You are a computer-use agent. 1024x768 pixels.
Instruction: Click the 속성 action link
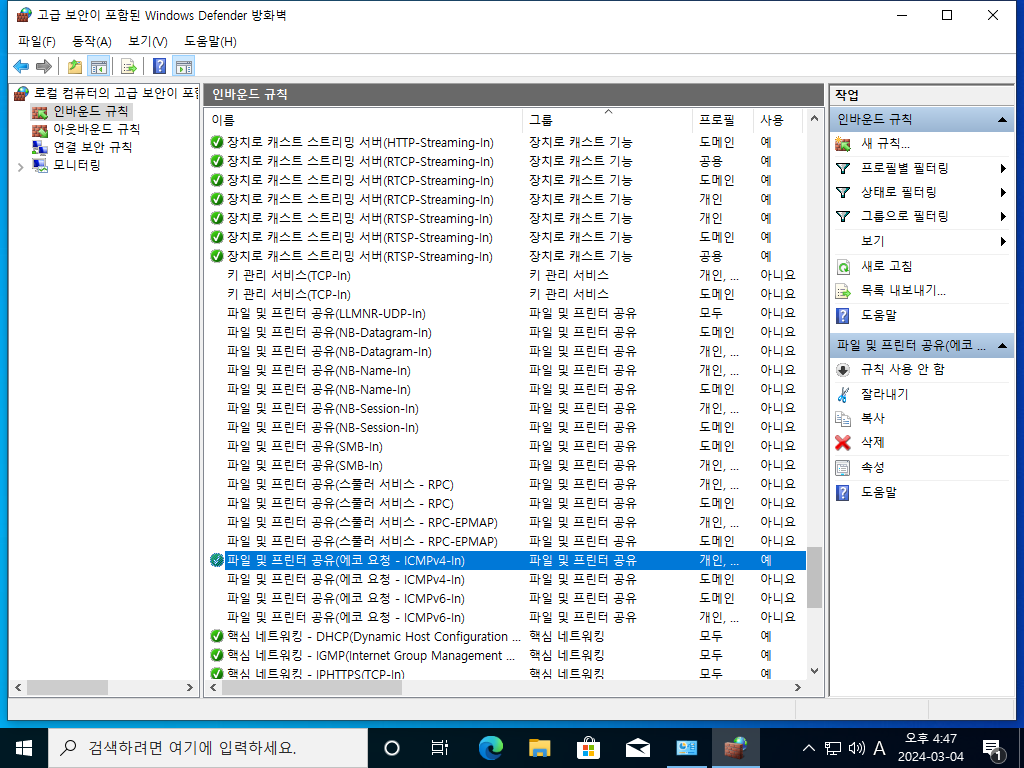point(872,468)
